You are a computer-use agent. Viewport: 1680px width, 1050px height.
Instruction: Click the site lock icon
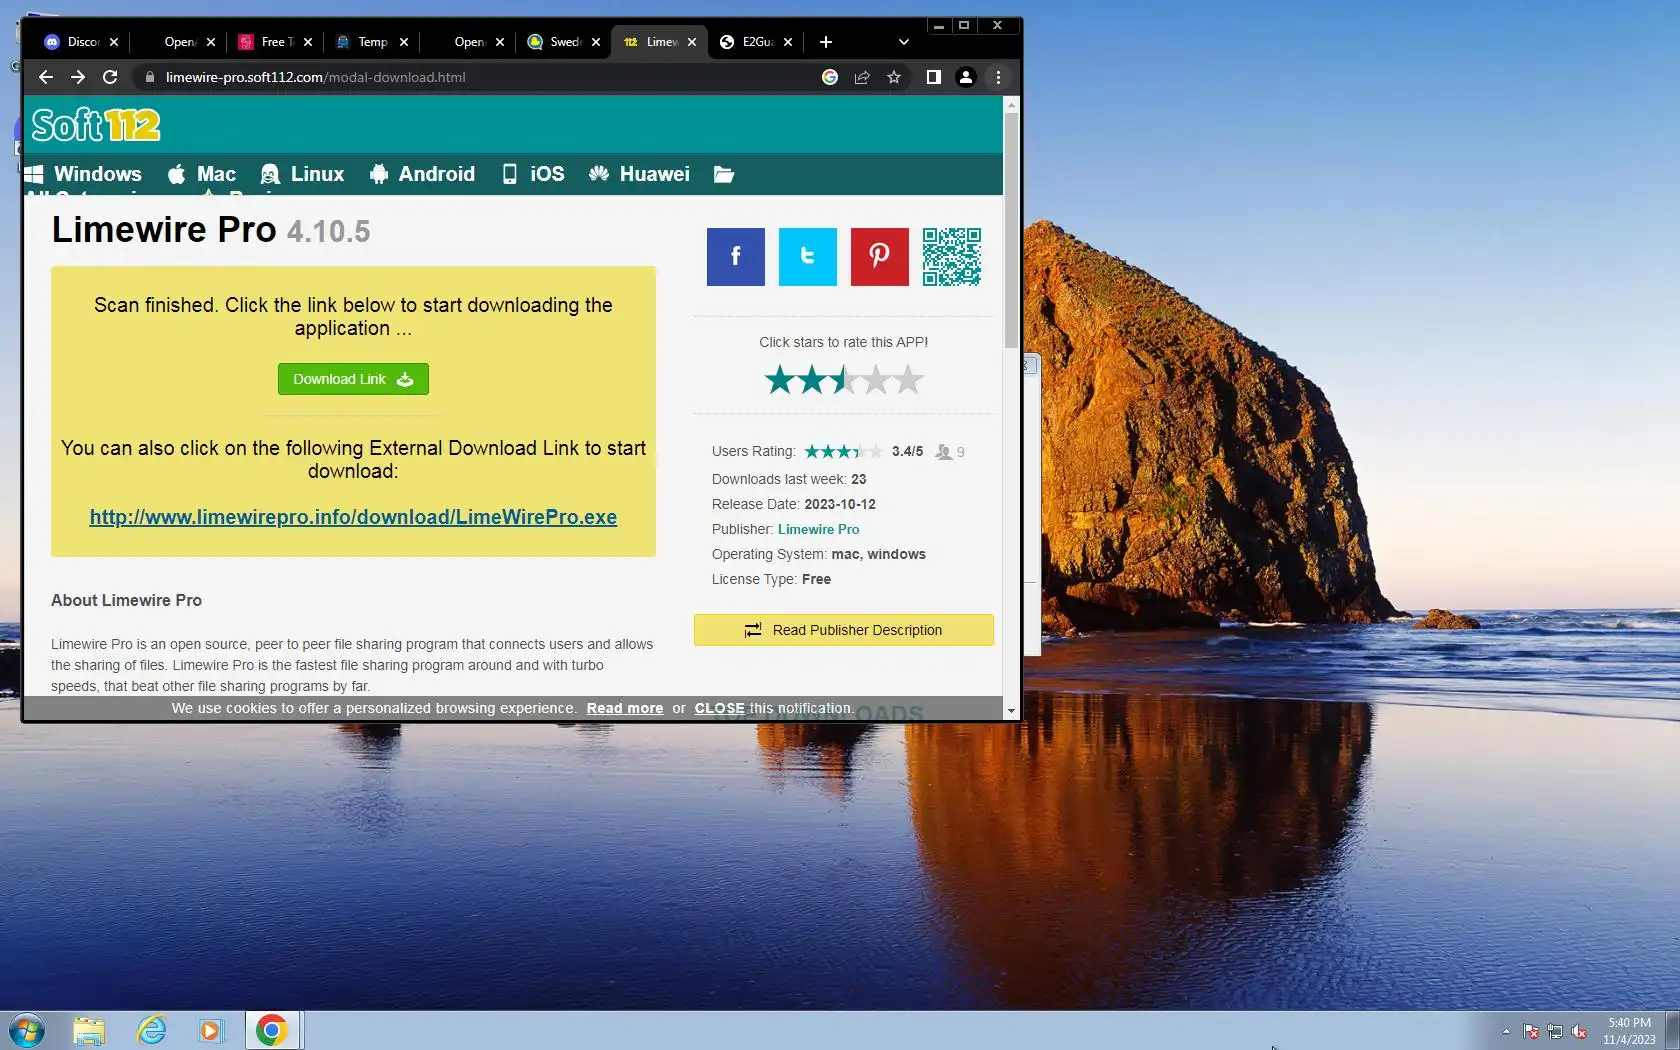[x=150, y=77]
